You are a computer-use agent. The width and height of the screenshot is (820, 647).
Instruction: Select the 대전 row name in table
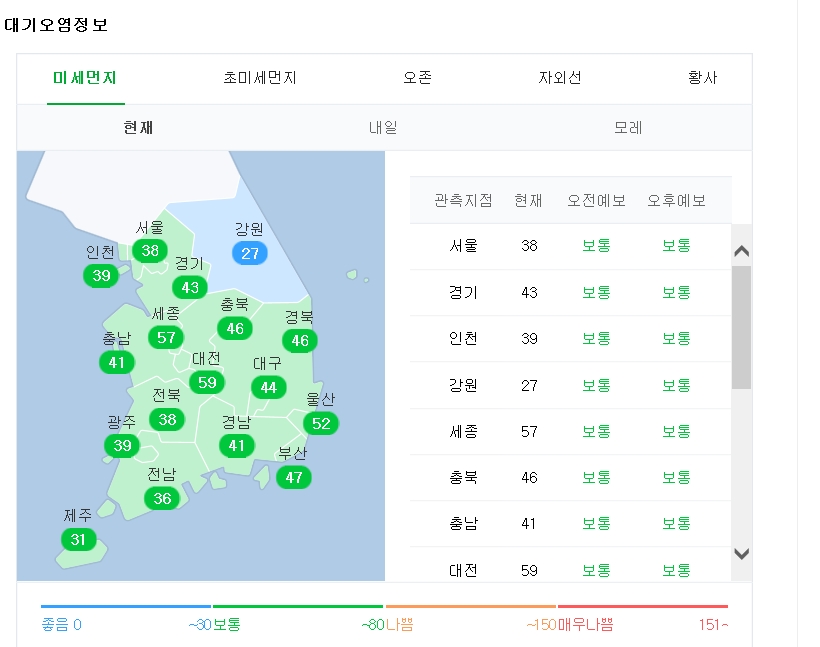pos(463,570)
